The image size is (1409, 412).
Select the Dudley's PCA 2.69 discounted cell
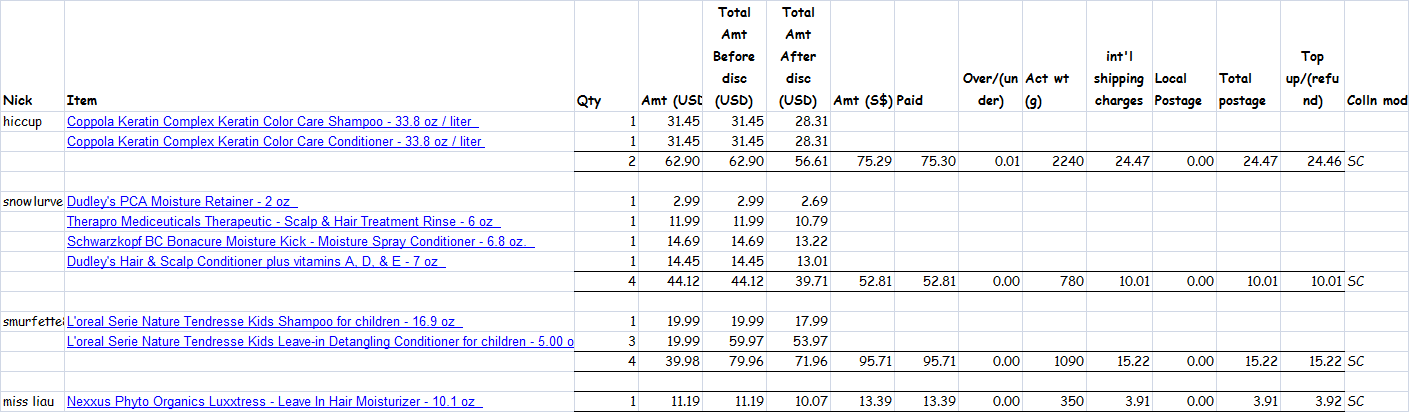[x=798, y=201]
